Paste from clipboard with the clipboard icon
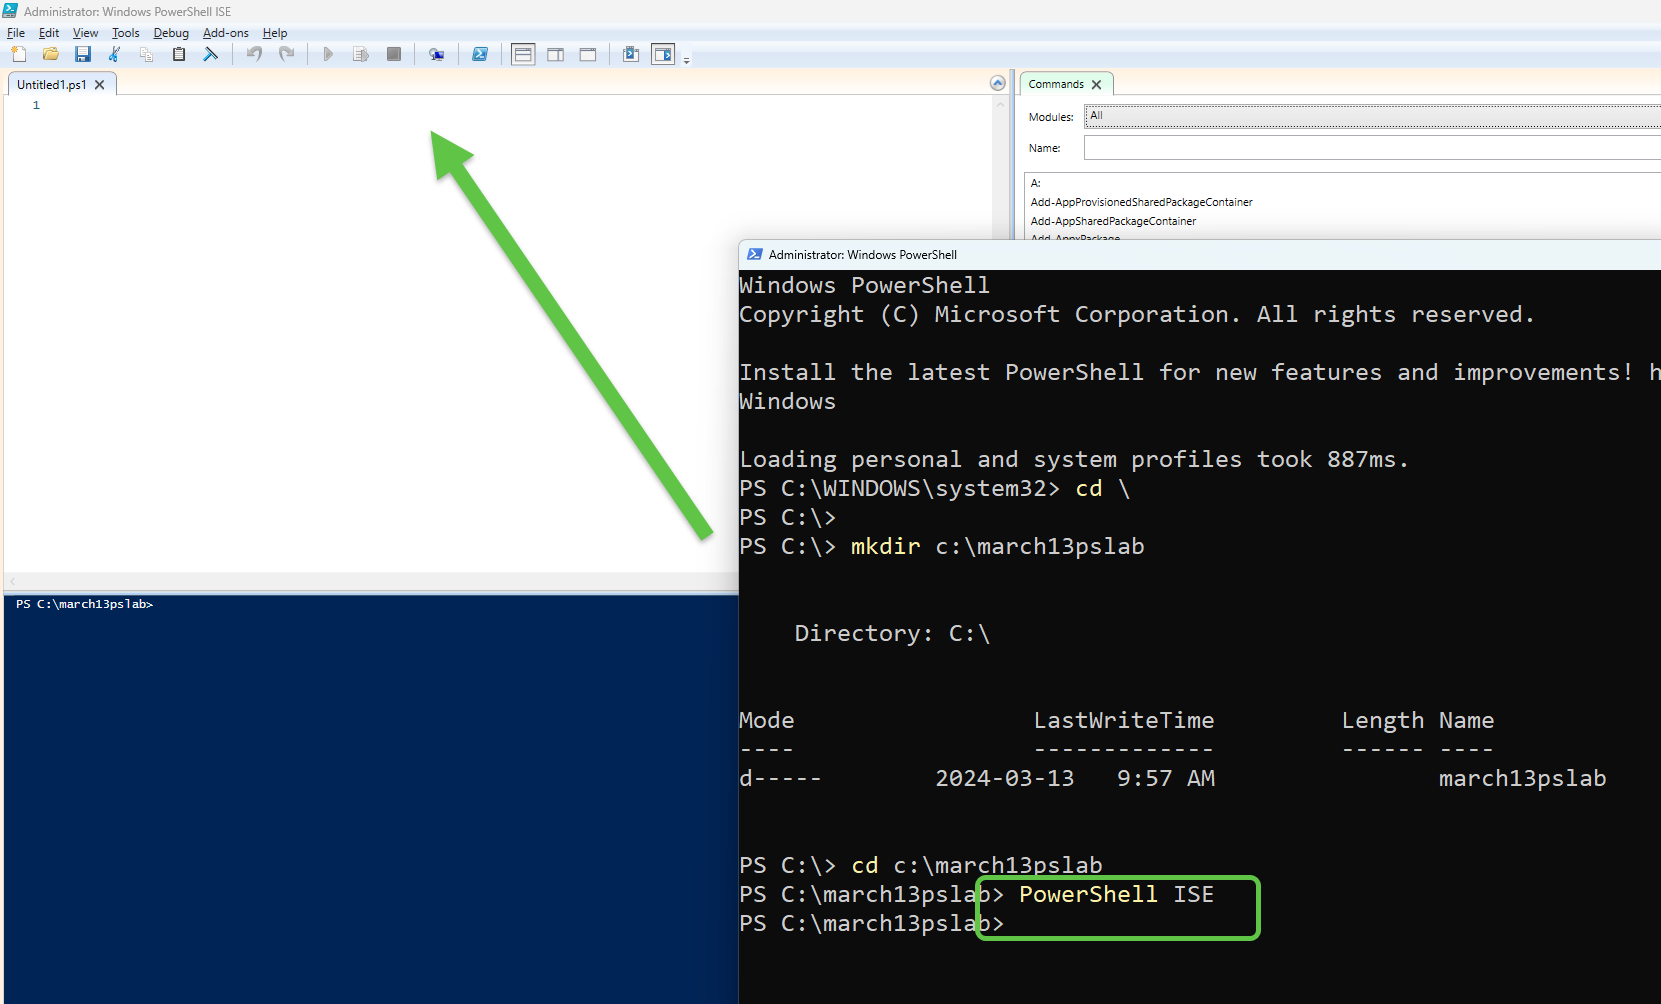The image size is (1661, 1004). coord(179,54)
